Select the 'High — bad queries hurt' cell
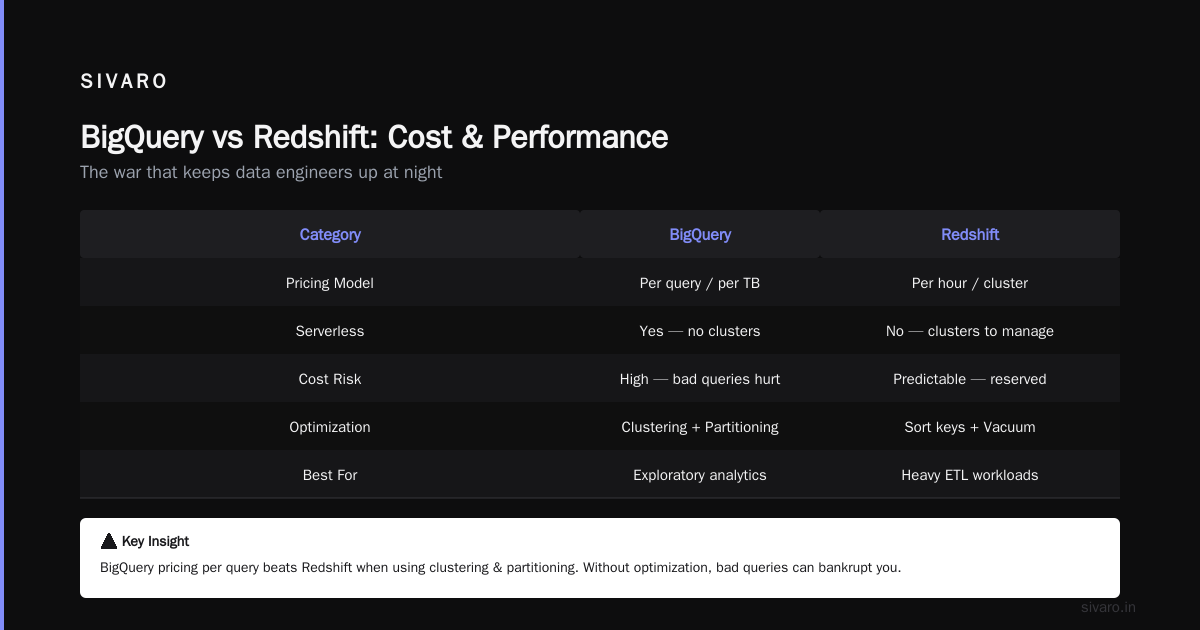This screenshot has height=630, width=1200. click(700, 379)
